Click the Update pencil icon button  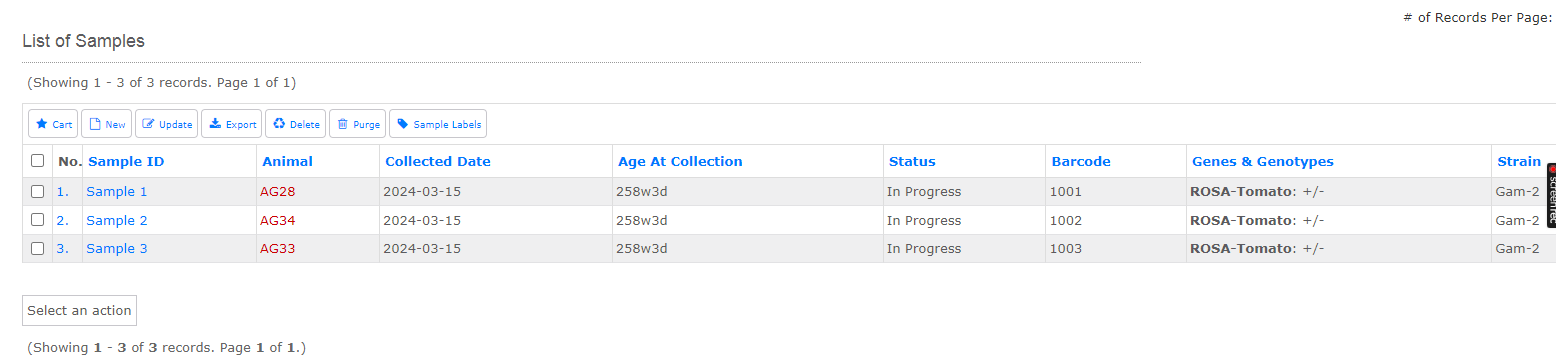click(166, 124)
